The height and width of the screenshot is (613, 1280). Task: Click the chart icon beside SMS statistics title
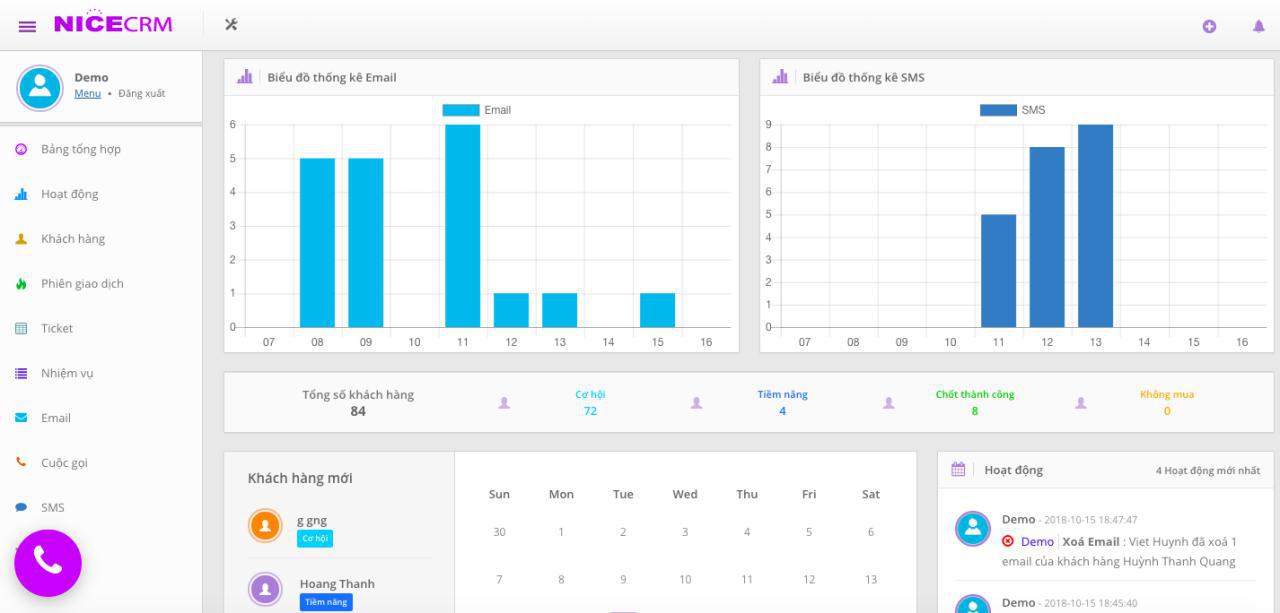pos(780,77)
